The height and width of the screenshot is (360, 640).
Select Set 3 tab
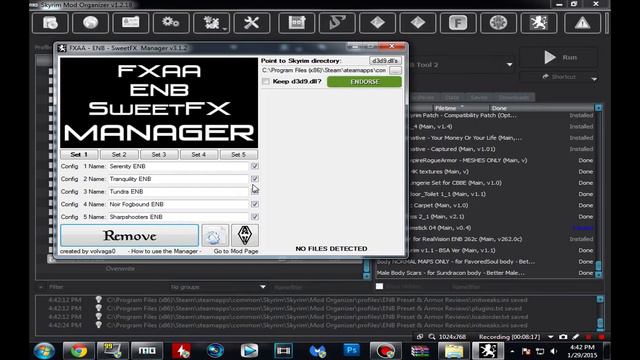point(159,154)
